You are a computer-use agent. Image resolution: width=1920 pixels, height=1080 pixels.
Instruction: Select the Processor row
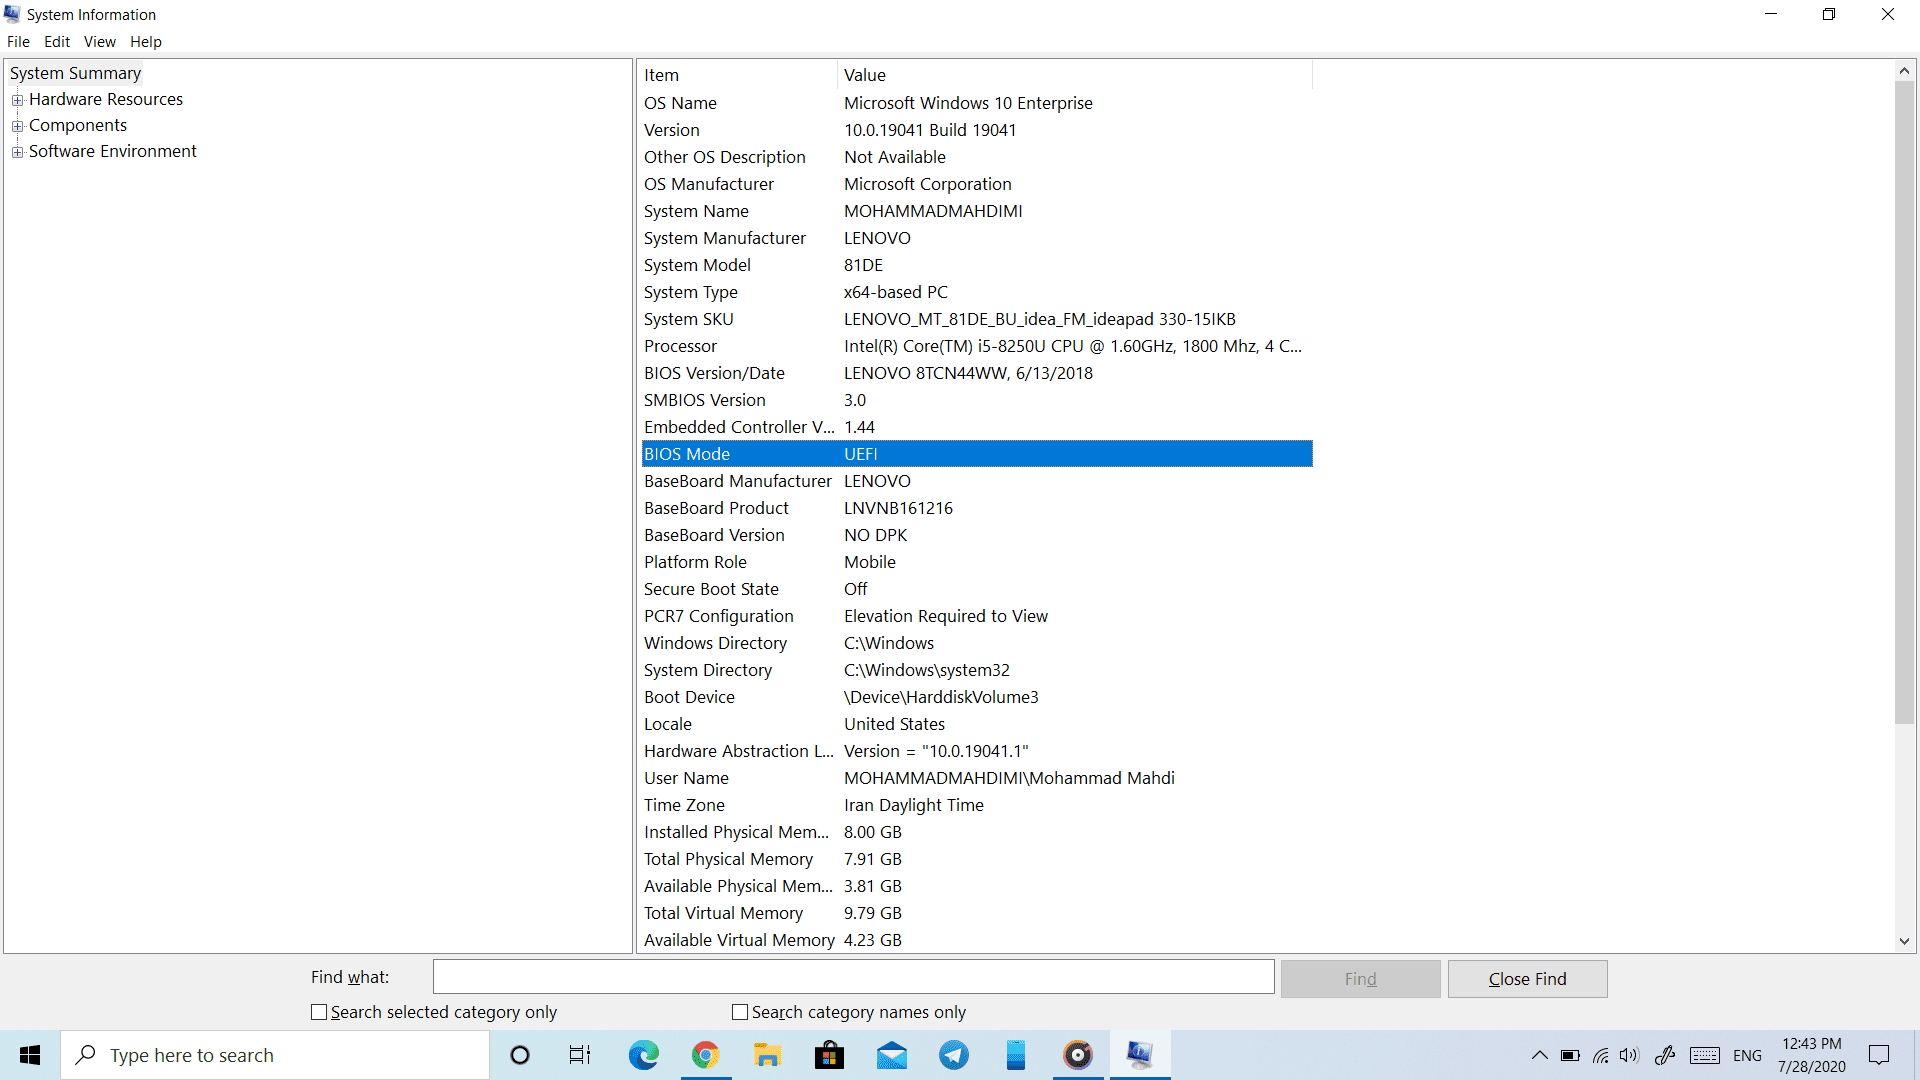tap(976, 346)
